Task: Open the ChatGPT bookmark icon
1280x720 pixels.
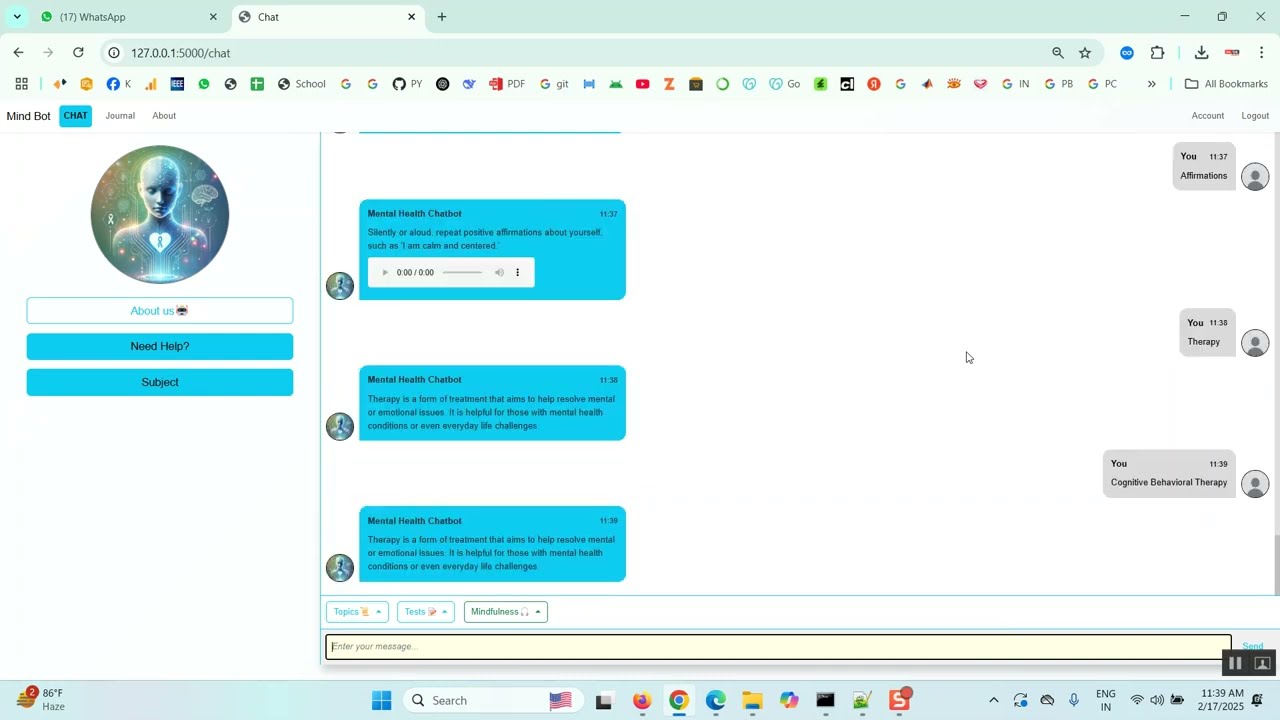Action: (x=443, y=84)
